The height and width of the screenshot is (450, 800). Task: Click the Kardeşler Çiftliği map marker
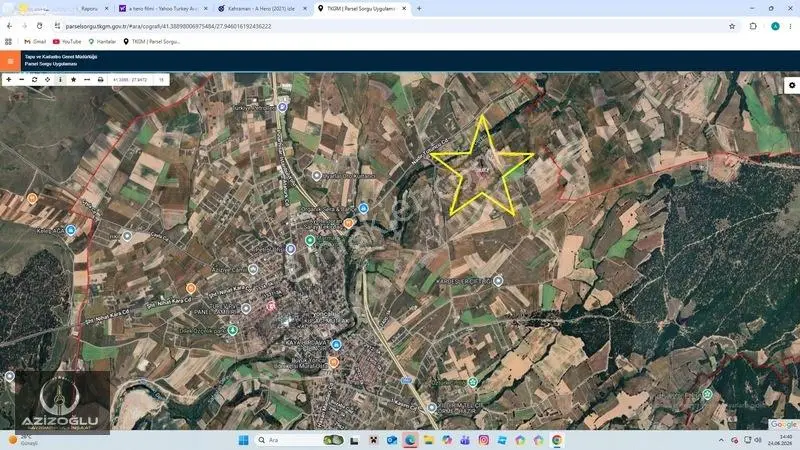point(498,280)
